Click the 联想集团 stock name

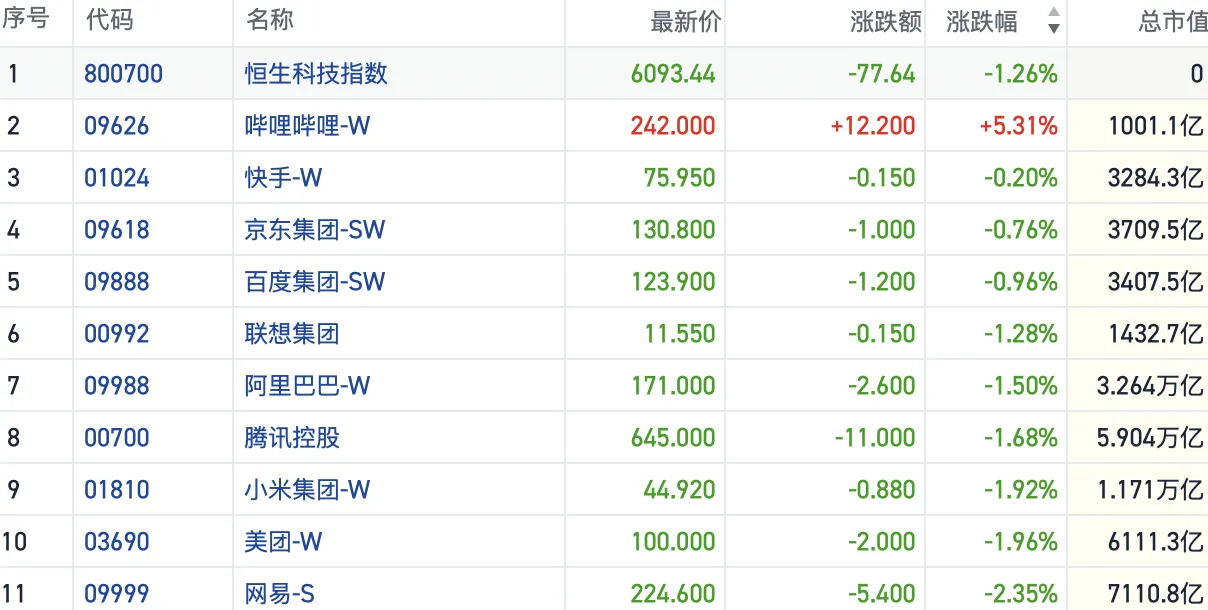point(292,334)
